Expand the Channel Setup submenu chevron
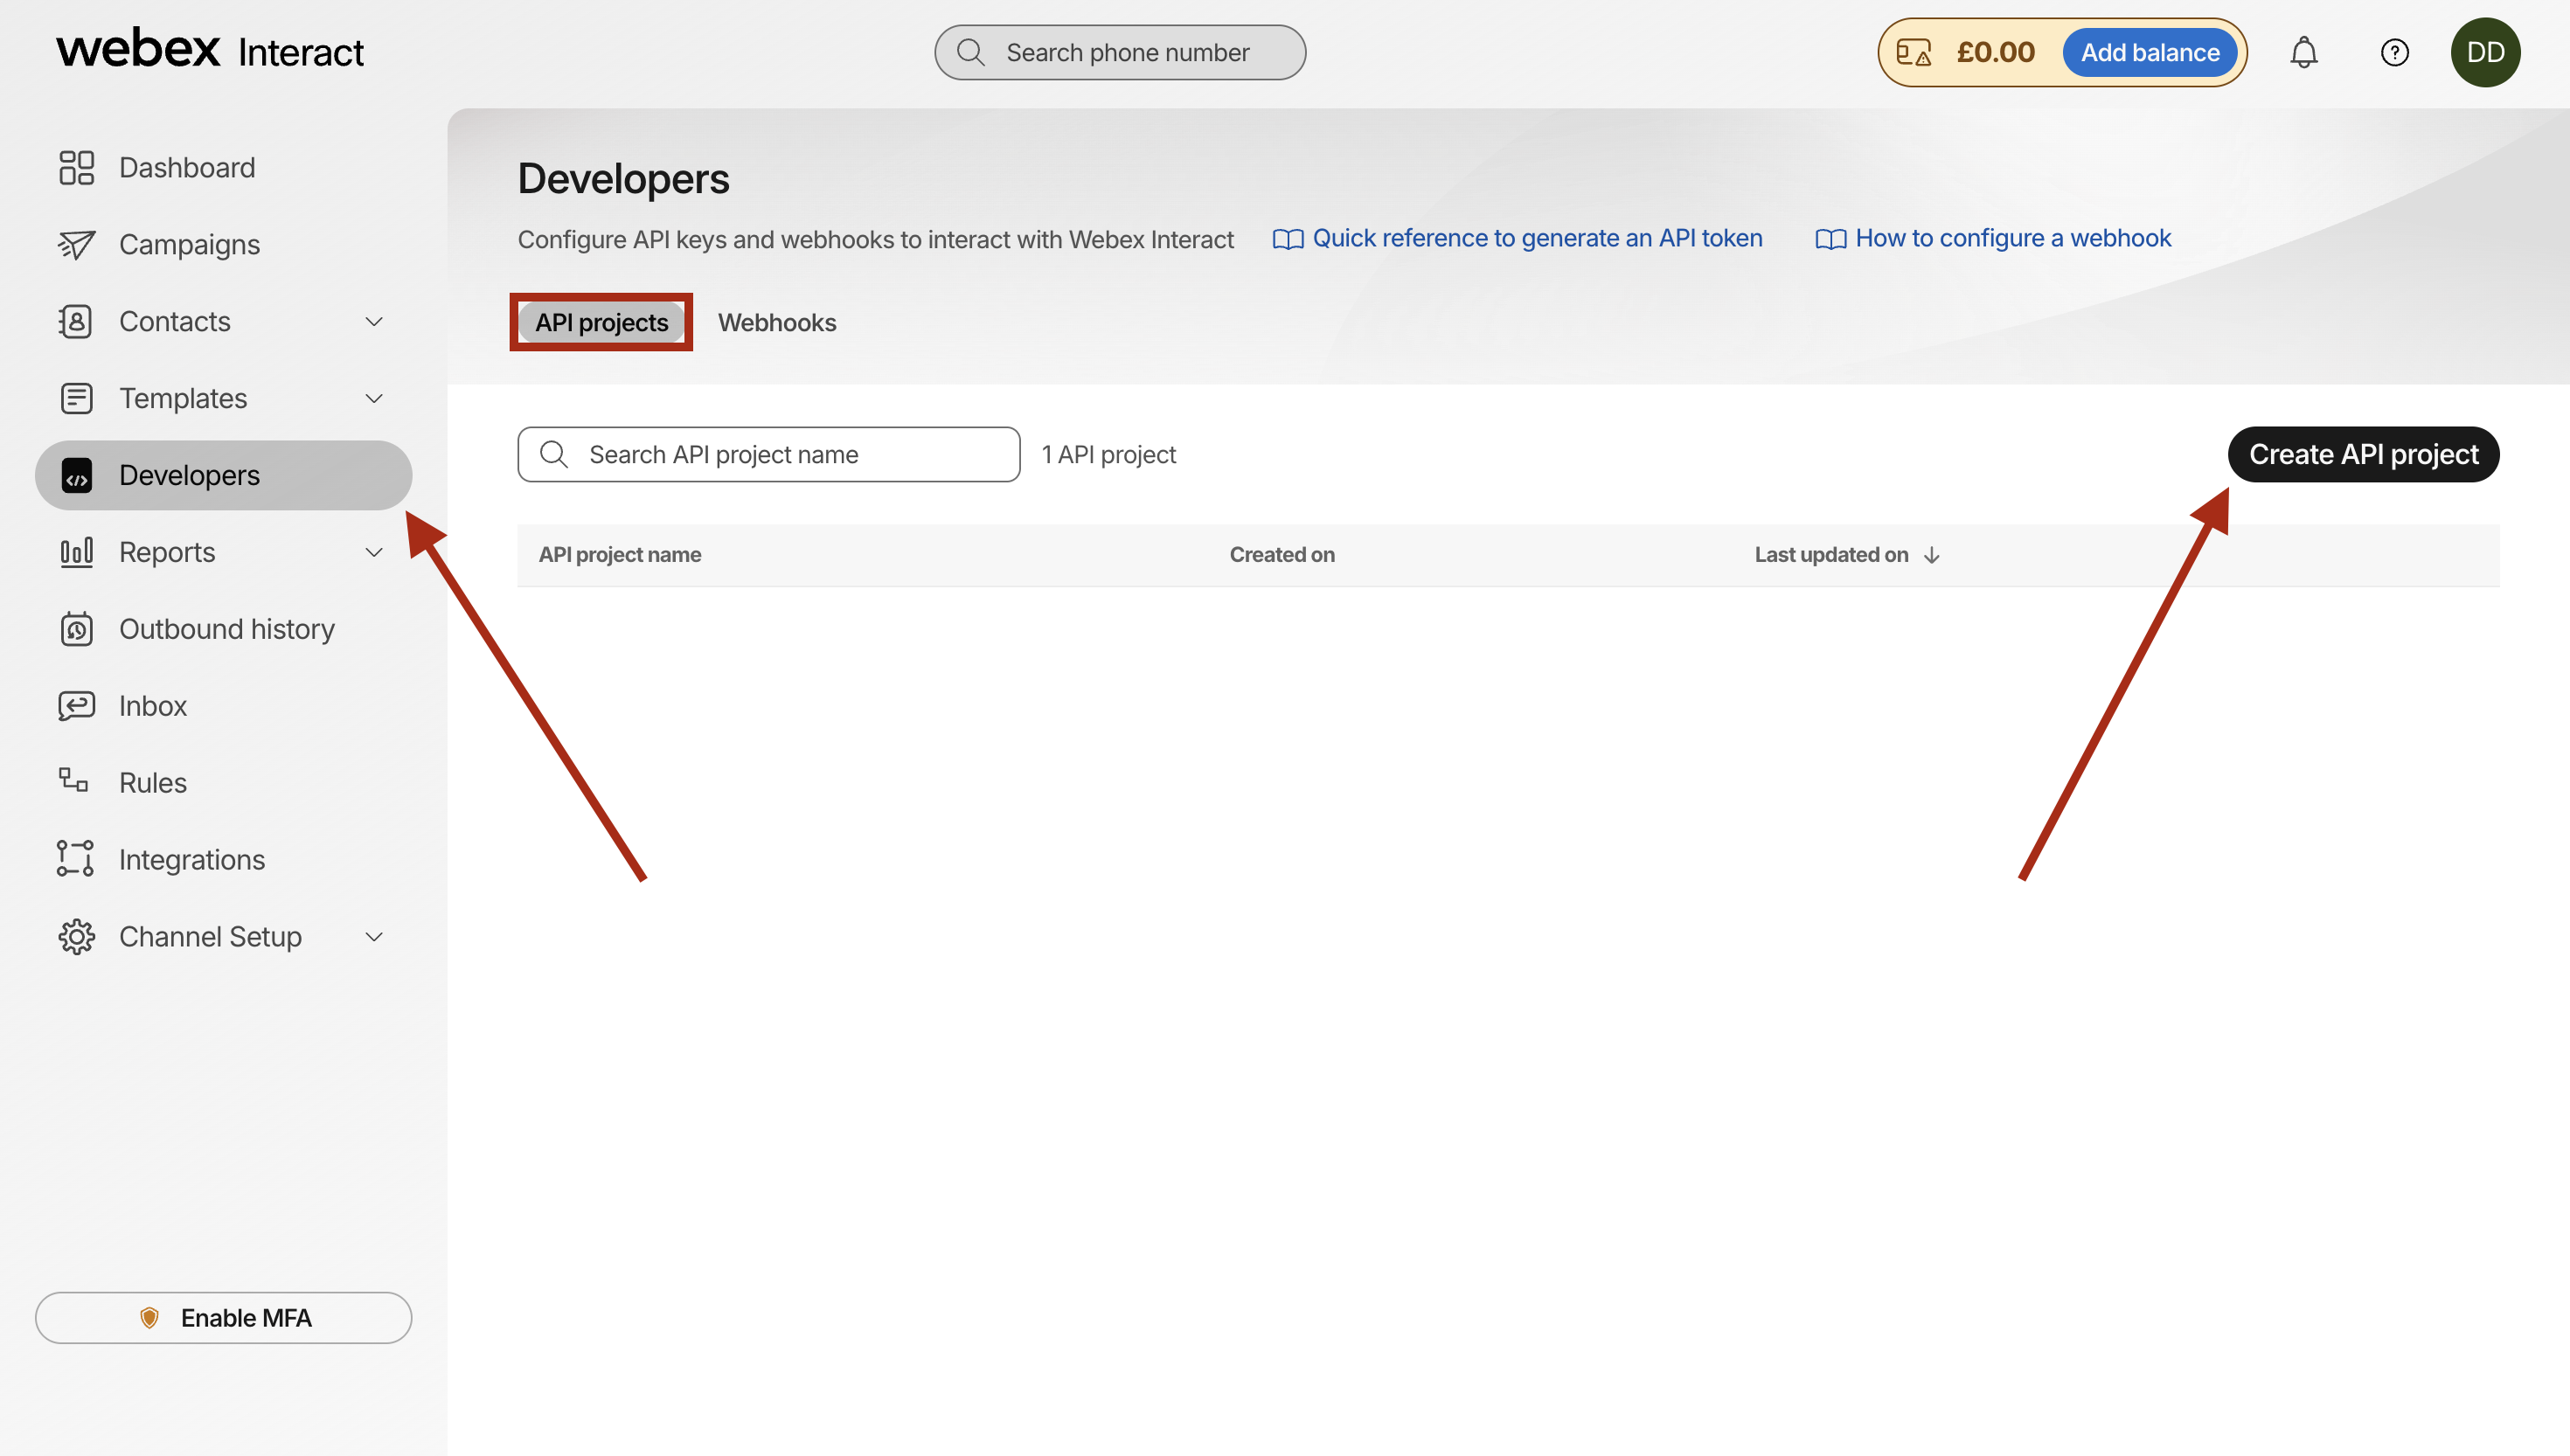The height and width of the screenshot is (1456, 2570). (374, 936)
